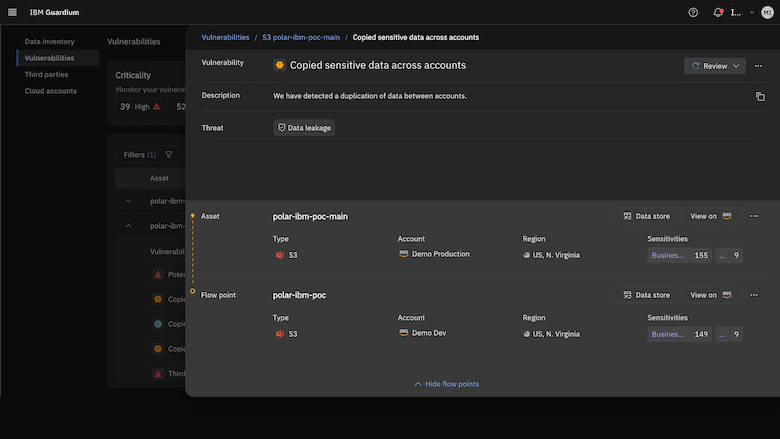Click View on AWS for polar-ibm-poc
Viewport: 780px width, 439px height.
711,295
